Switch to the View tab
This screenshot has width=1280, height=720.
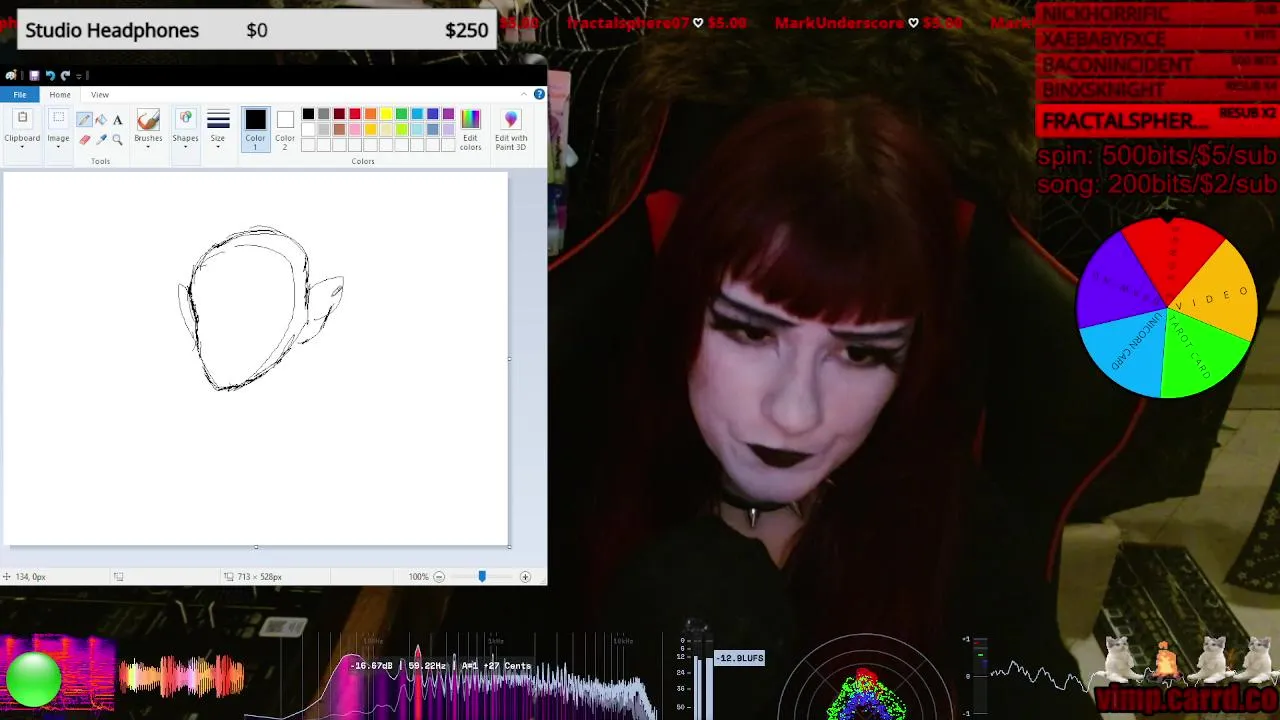pyautogui.click(x=100, y=94)
